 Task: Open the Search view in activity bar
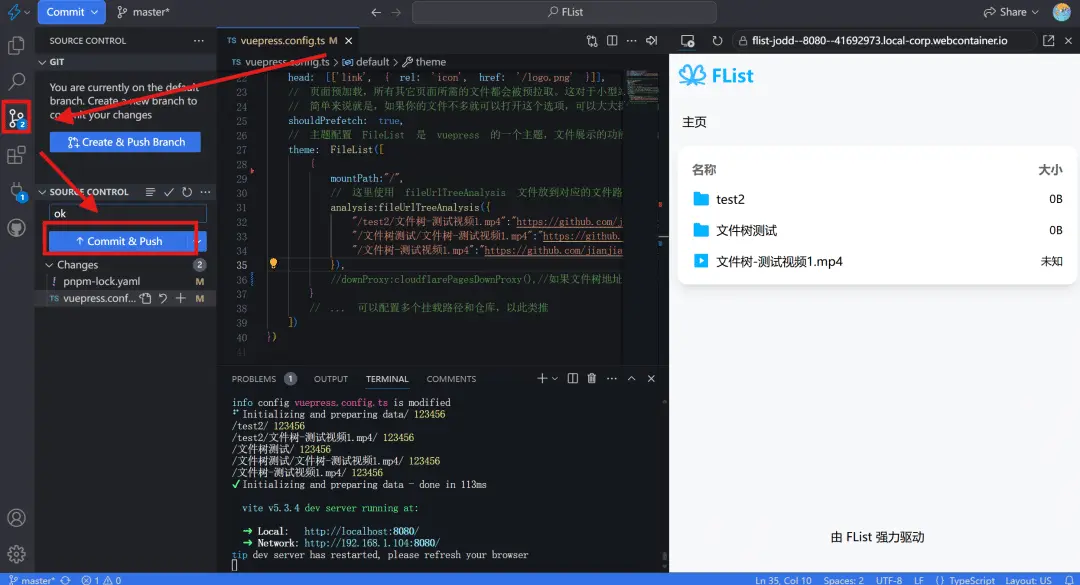[x=16, y=82]
